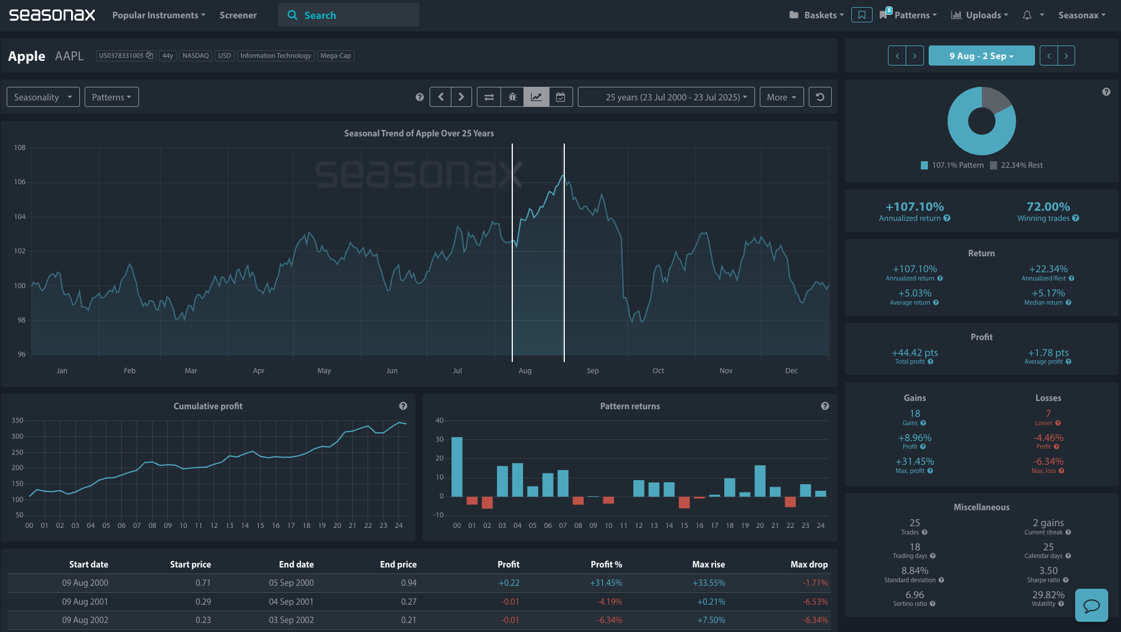Shift pattern end date earlier

(1048, 56)
